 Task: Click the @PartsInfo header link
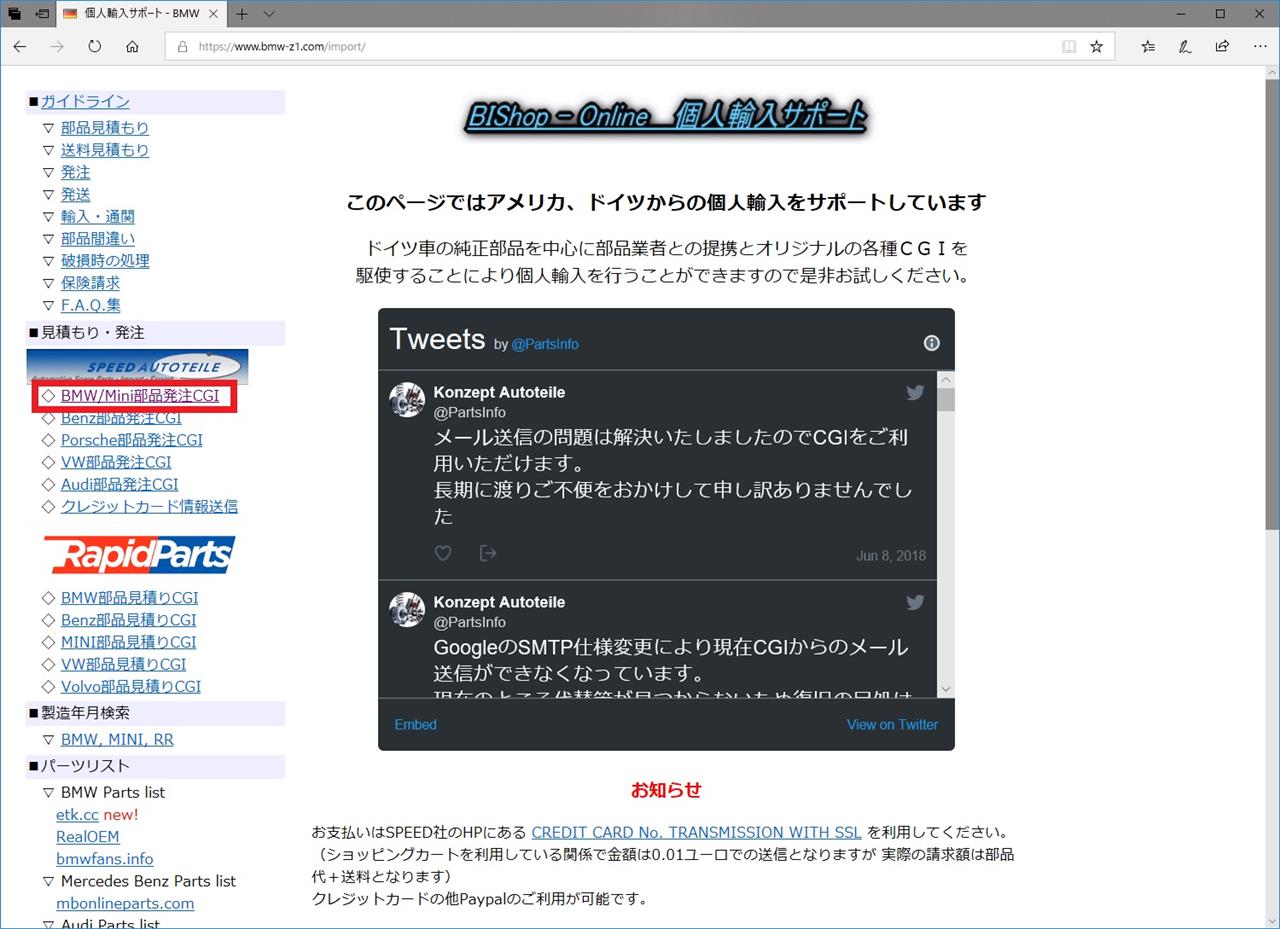point(545,344)
